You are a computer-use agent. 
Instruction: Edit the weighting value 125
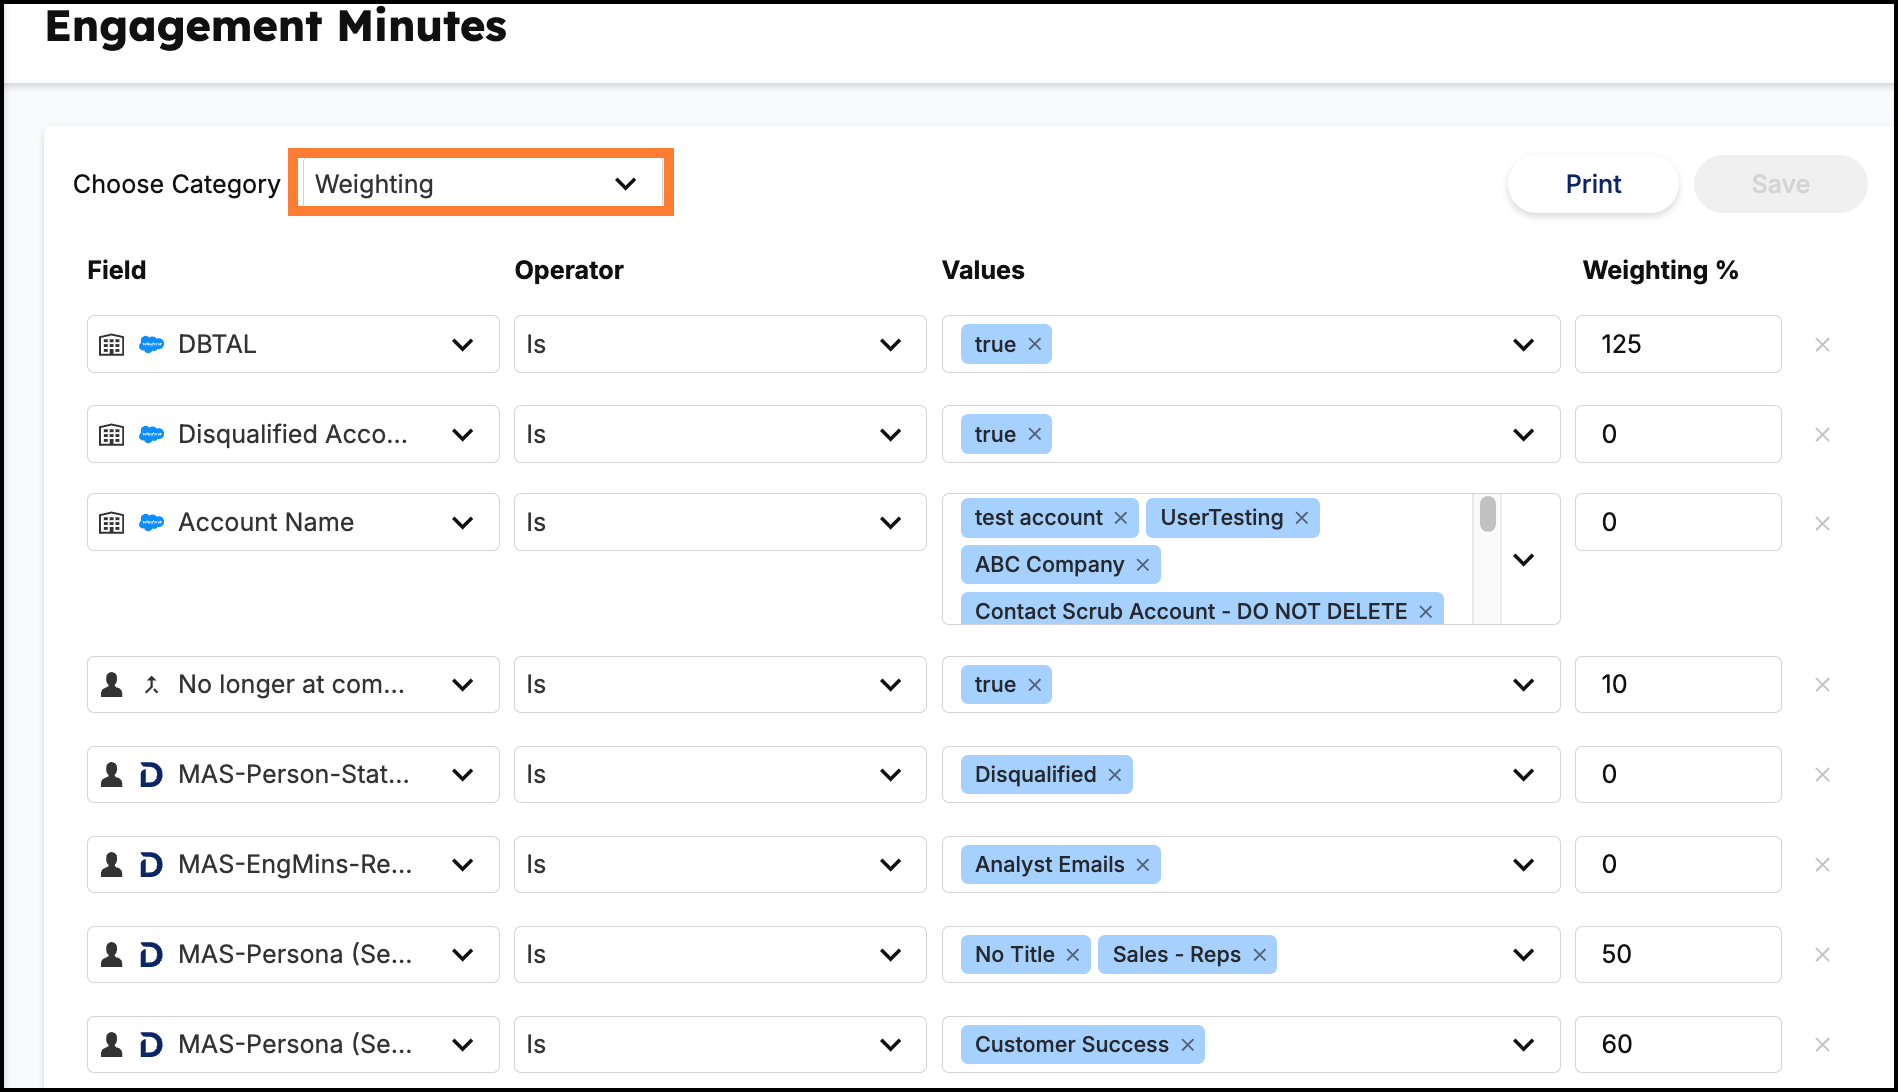(x=1678, y=344)
